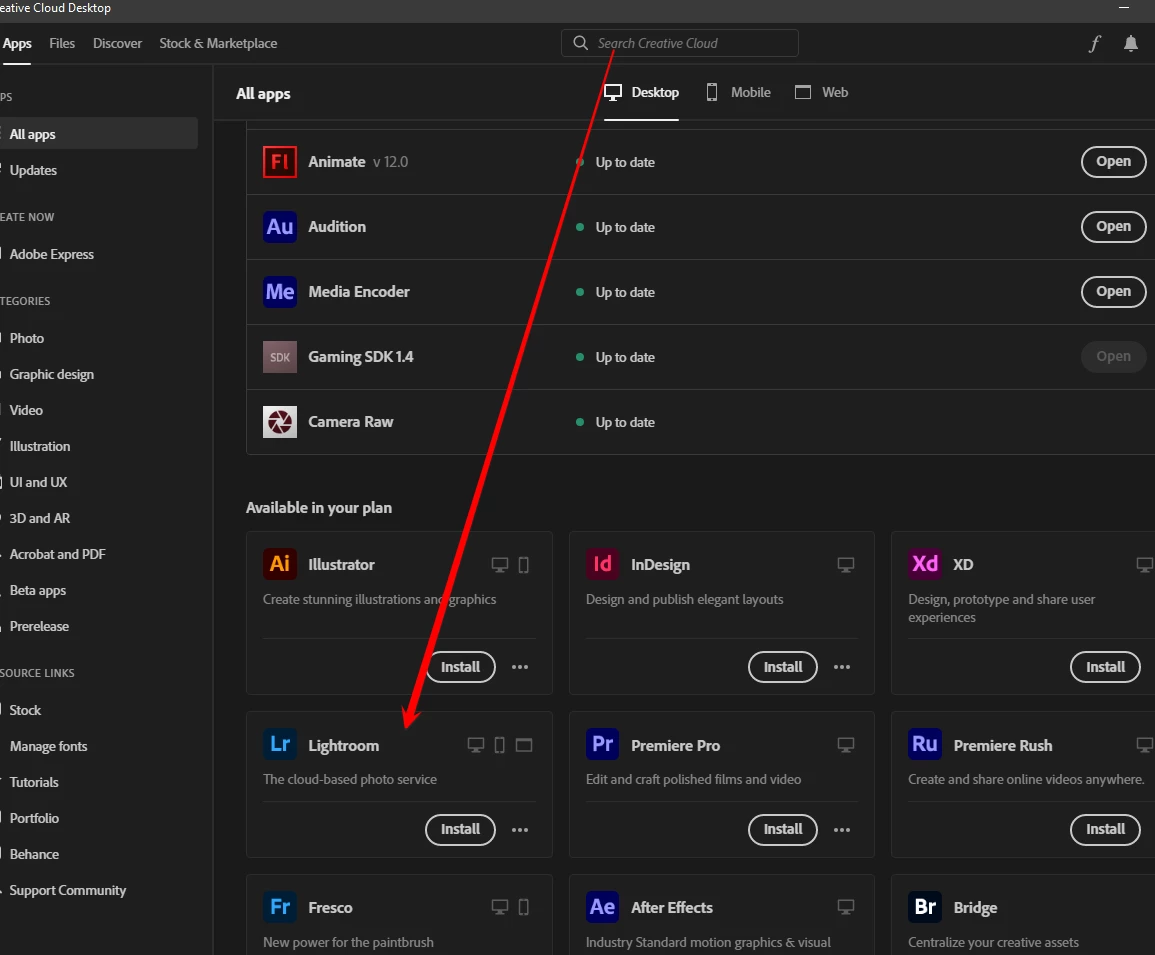Install Illustrator
This screenshot has width=1155, height=955.
pyautogui.click(x=460, y=667)
